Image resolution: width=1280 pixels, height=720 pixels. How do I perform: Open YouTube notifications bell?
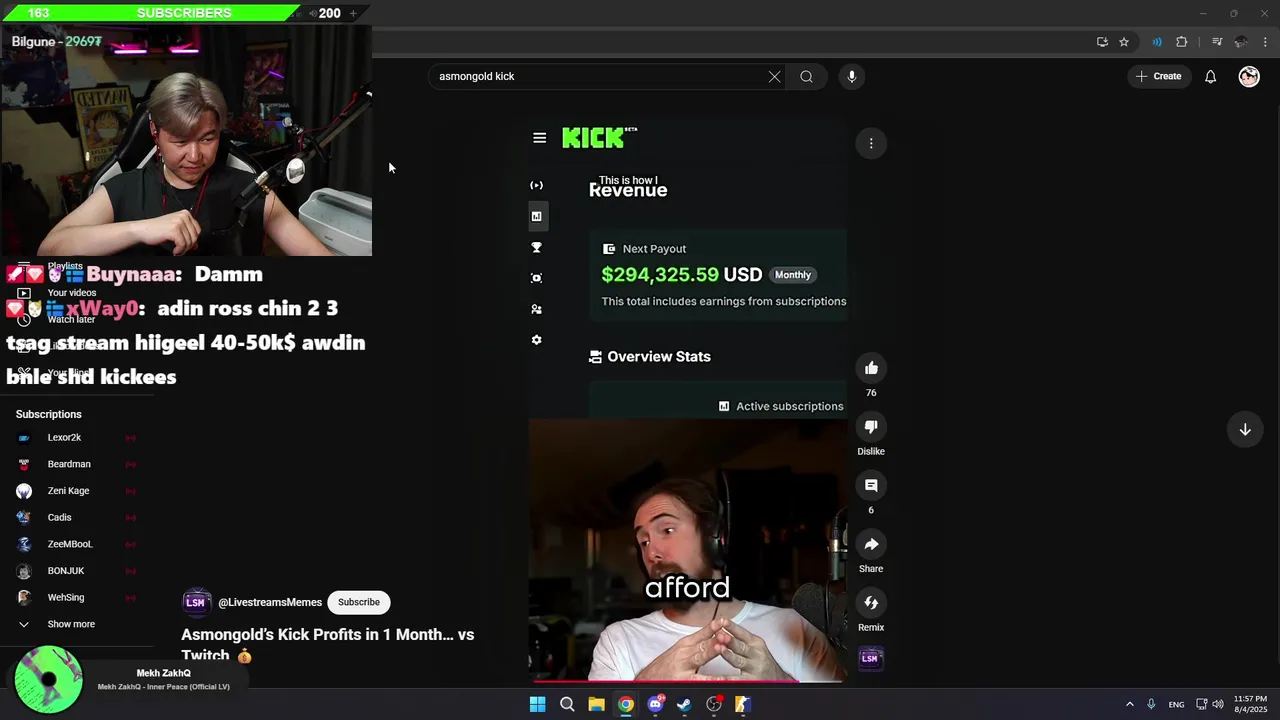click(x=1210, y=76)
